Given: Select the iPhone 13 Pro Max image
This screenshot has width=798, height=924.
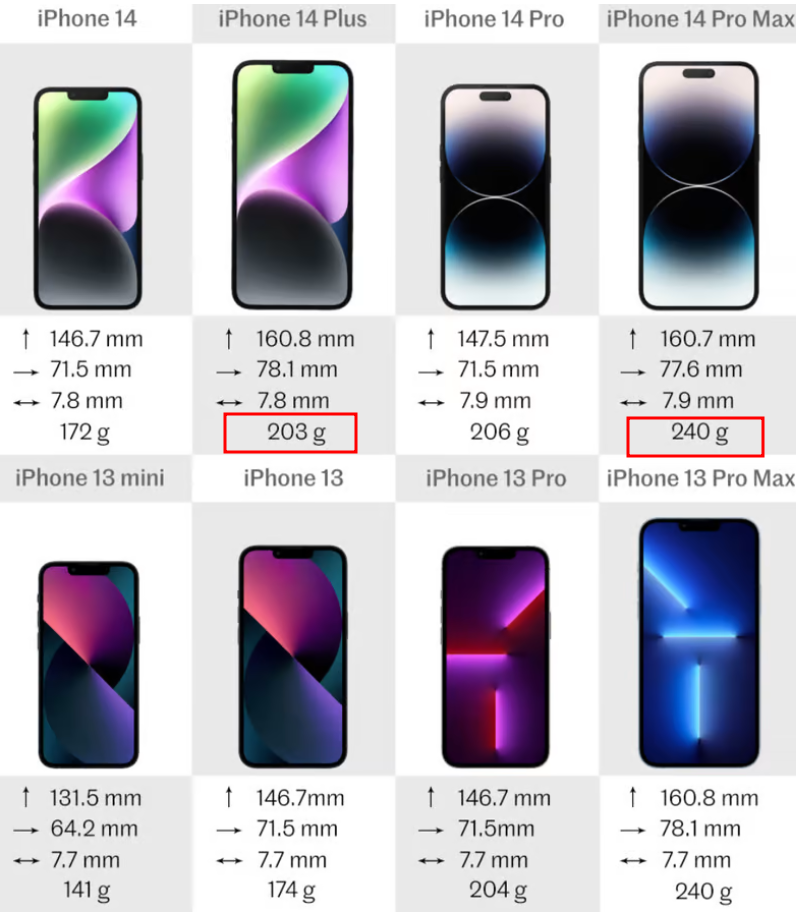Looking at the screenshot, I should pos(700,643).
